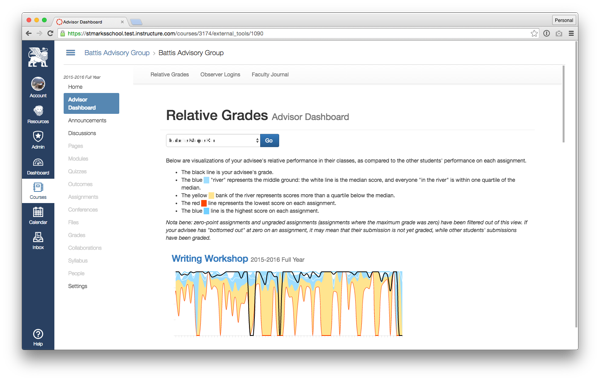Click the info extension icon in toolbar

(546, 33)
